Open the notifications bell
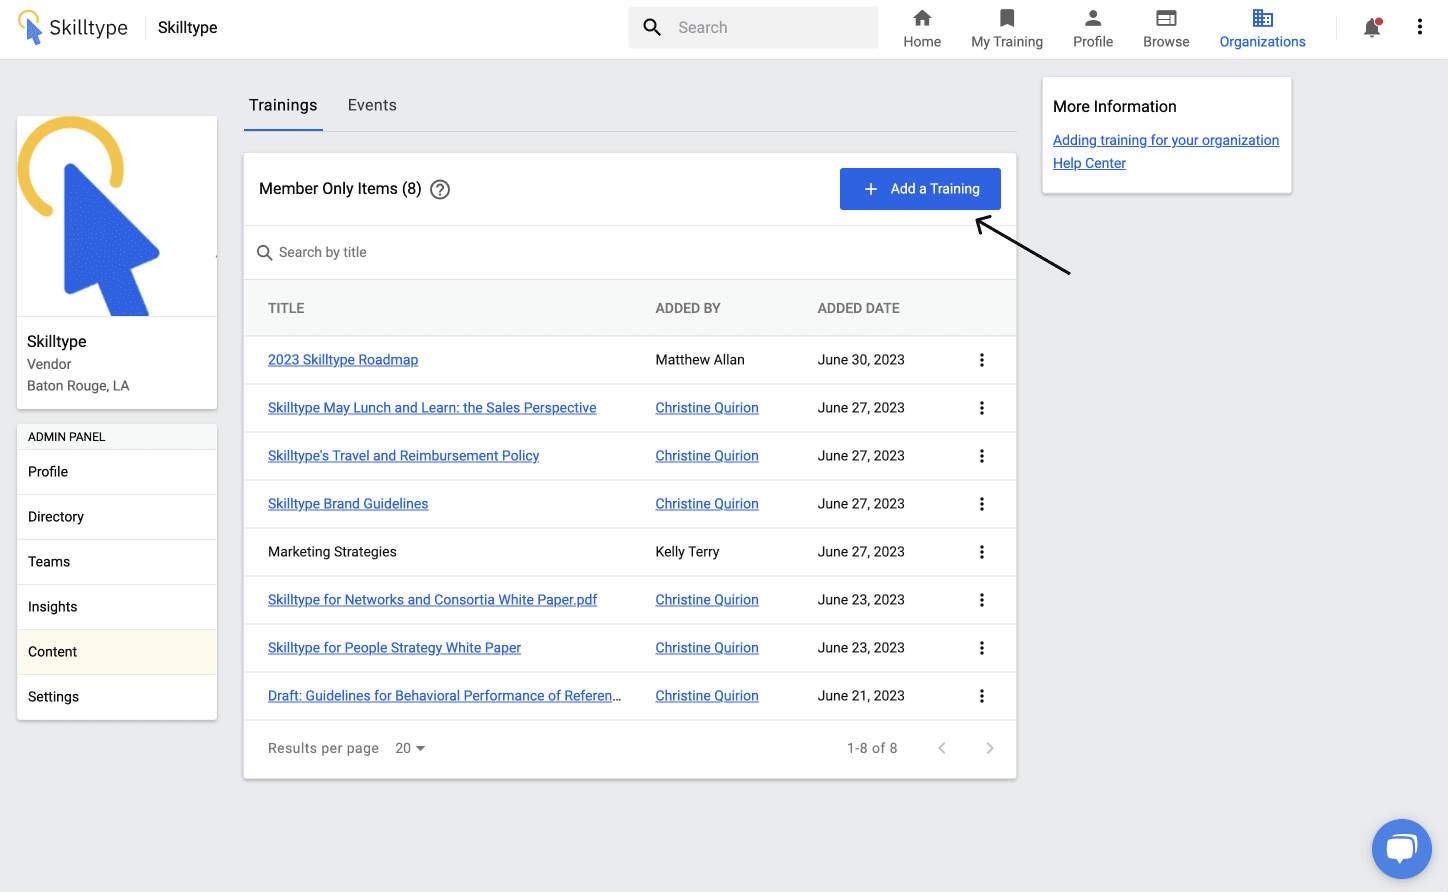Screen dimensions: 1448x892 (1372, 28)
